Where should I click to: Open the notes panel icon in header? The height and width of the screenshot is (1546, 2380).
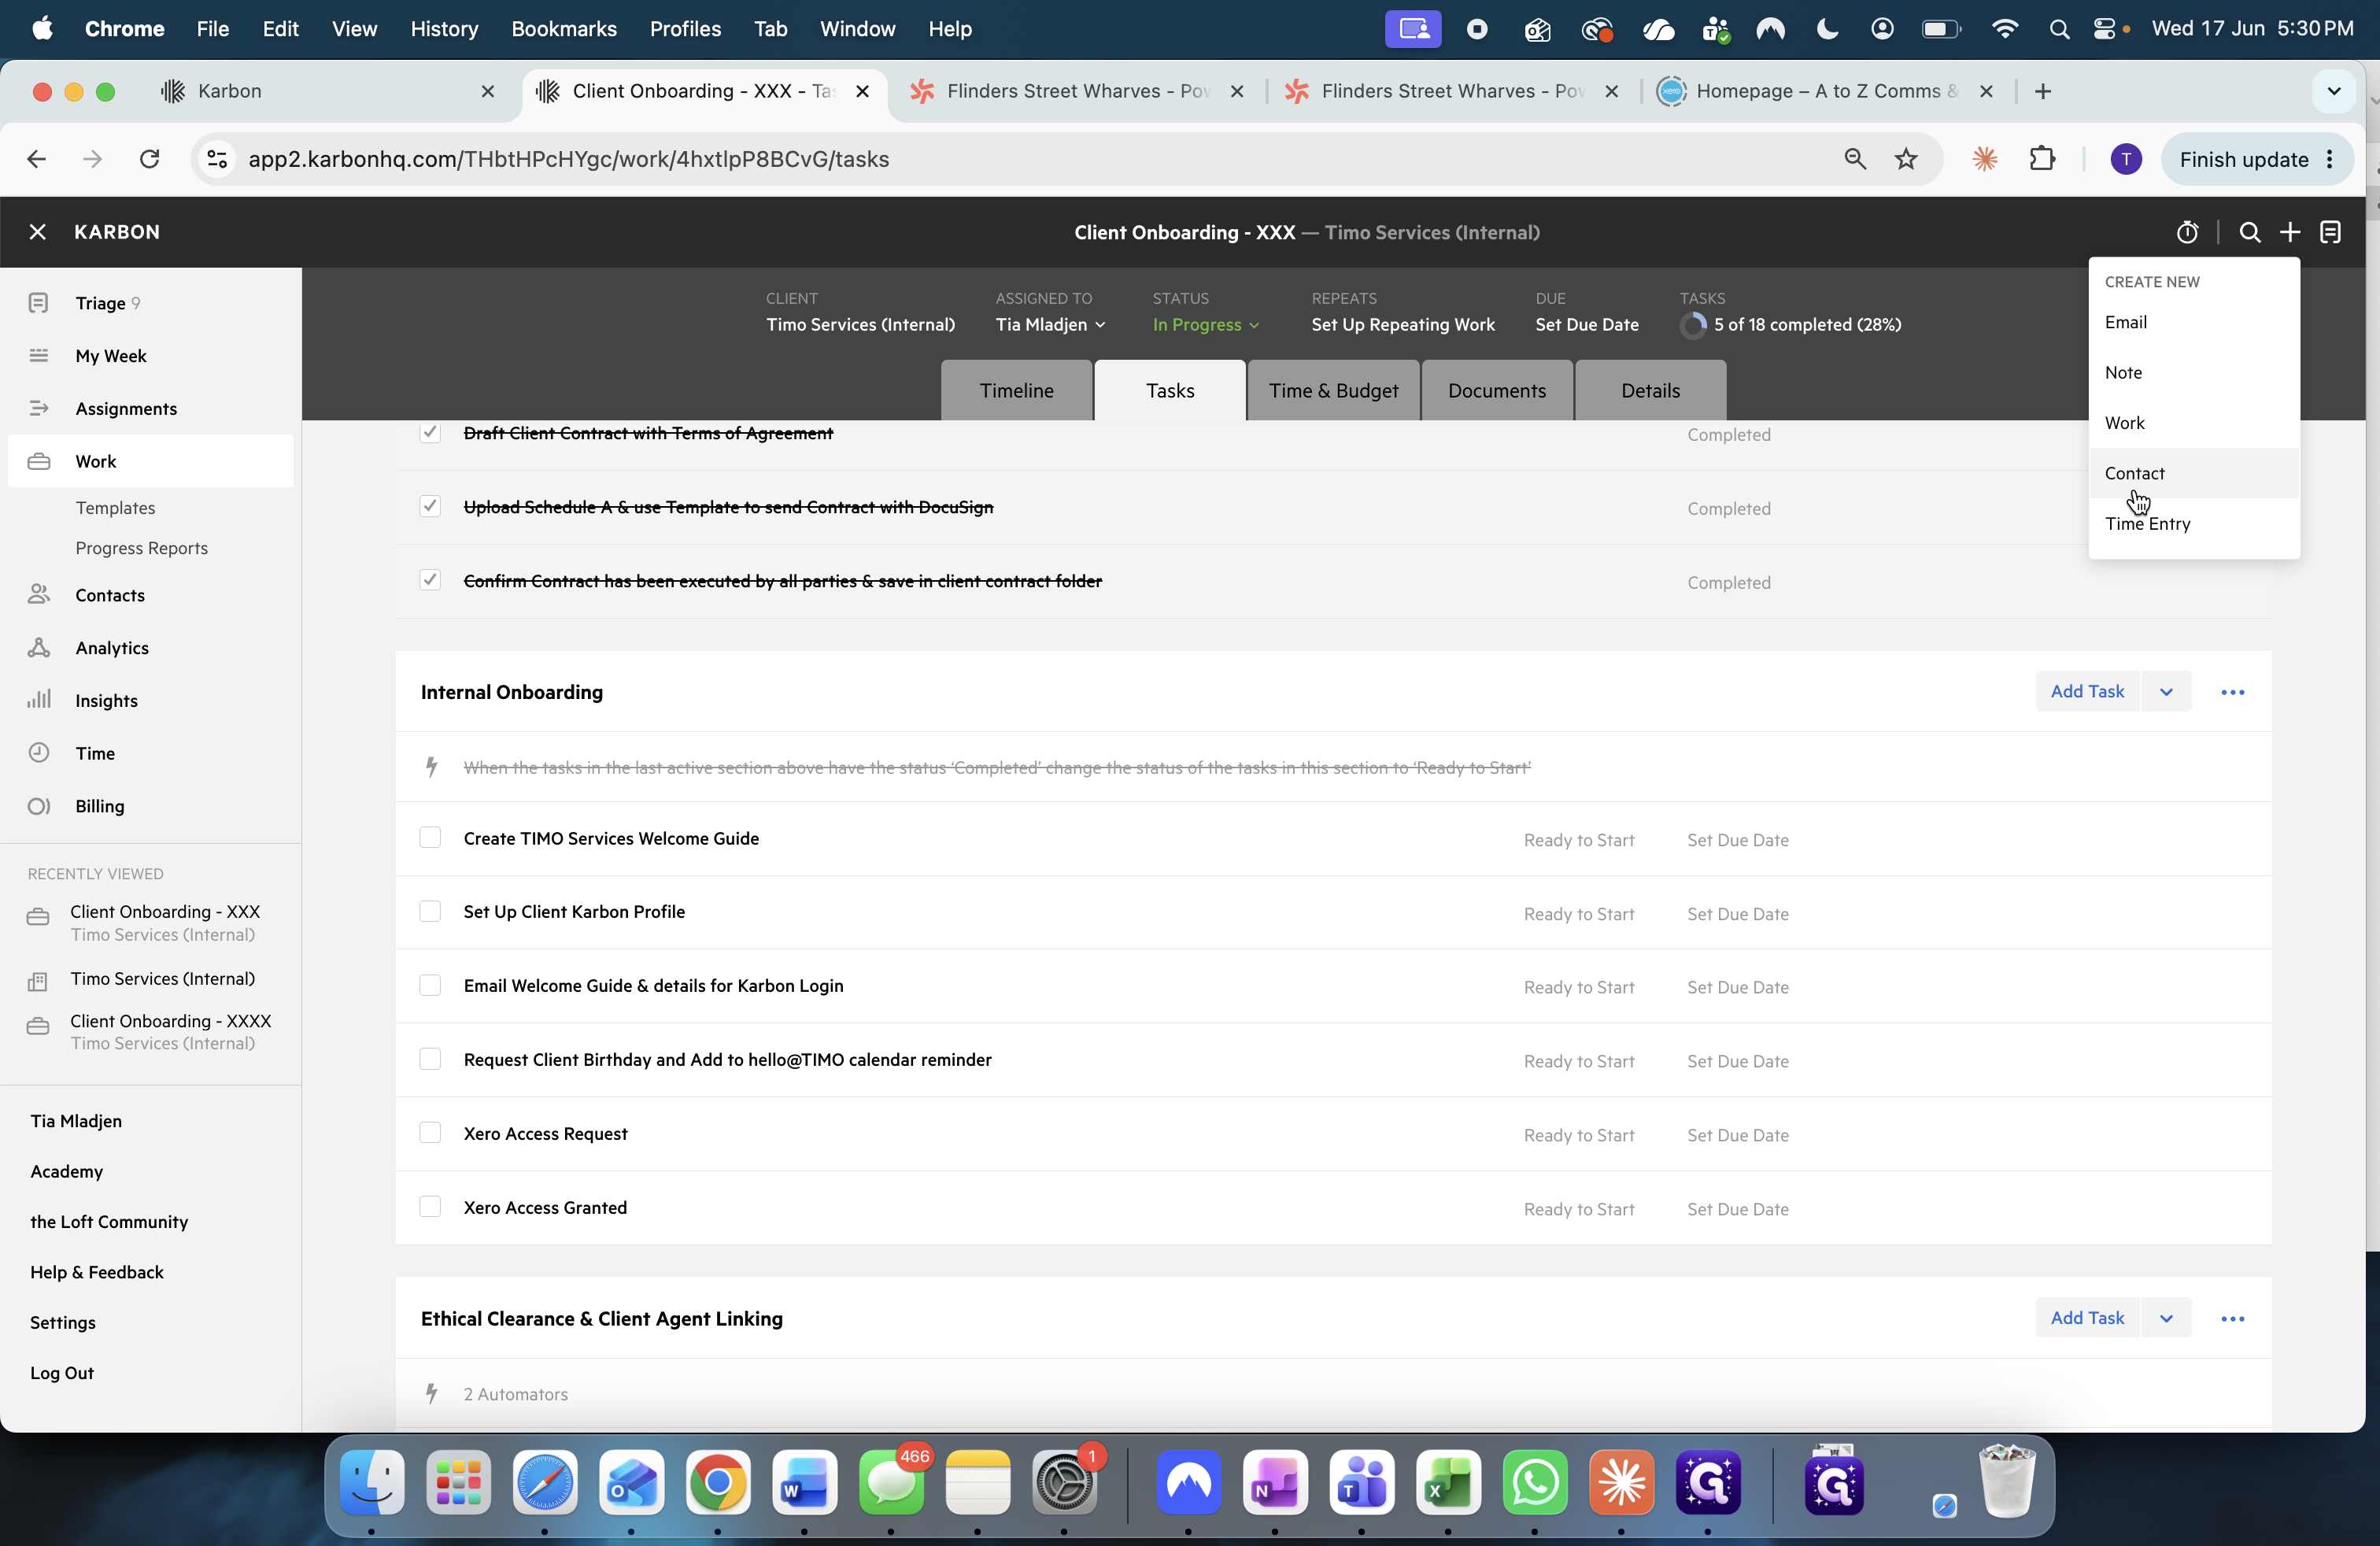click(2331, 232)
